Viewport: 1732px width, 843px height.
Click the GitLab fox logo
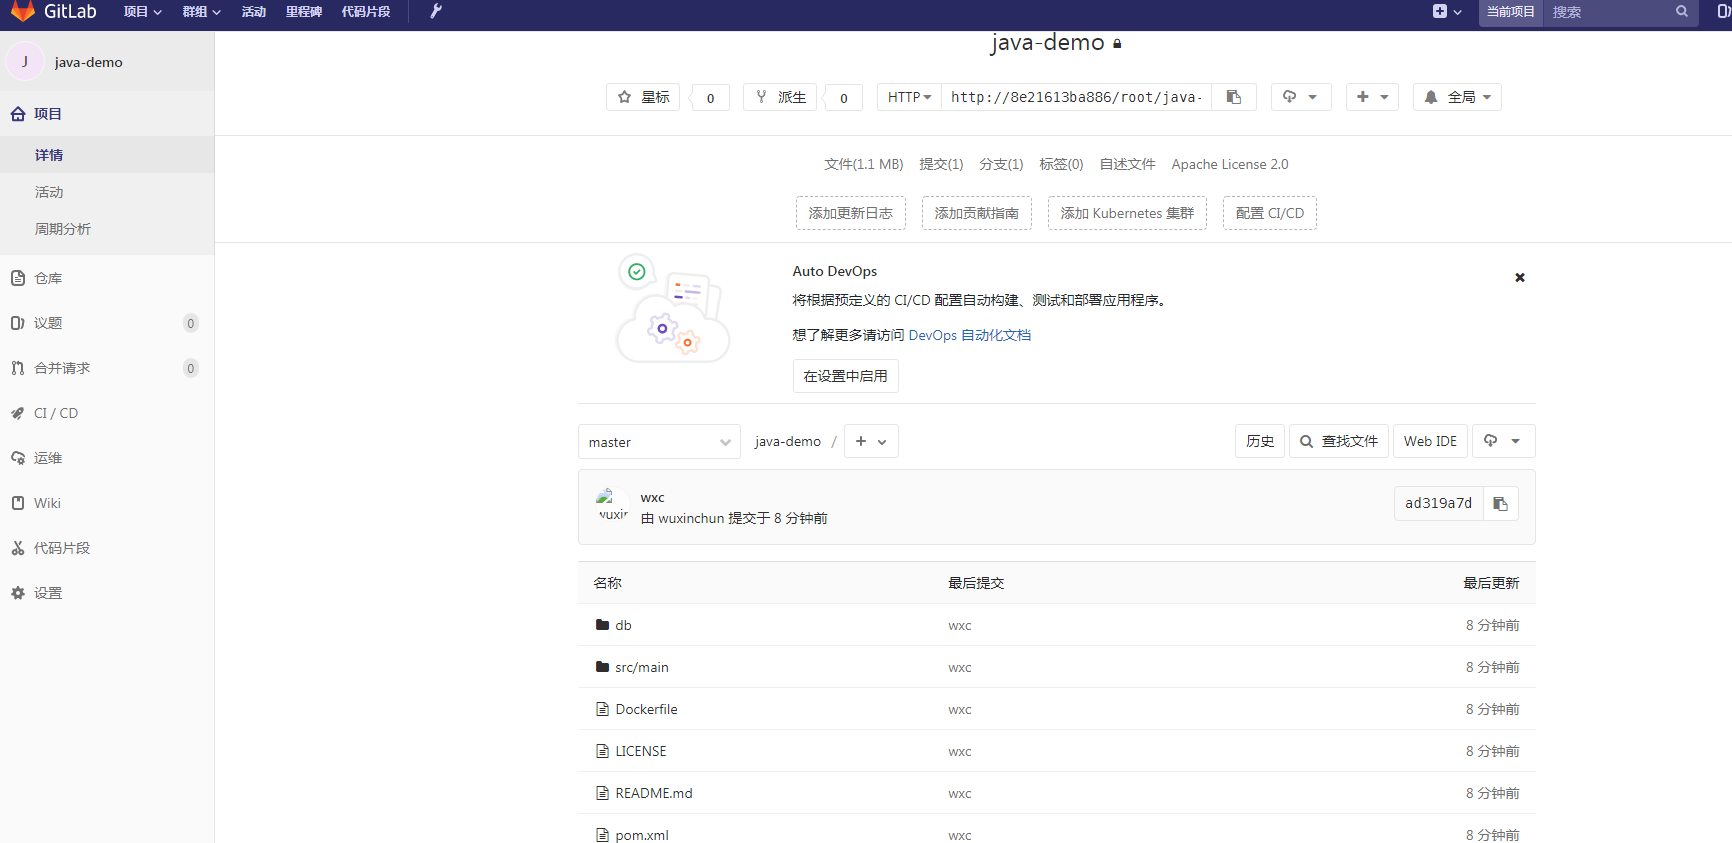coord(22,11)
